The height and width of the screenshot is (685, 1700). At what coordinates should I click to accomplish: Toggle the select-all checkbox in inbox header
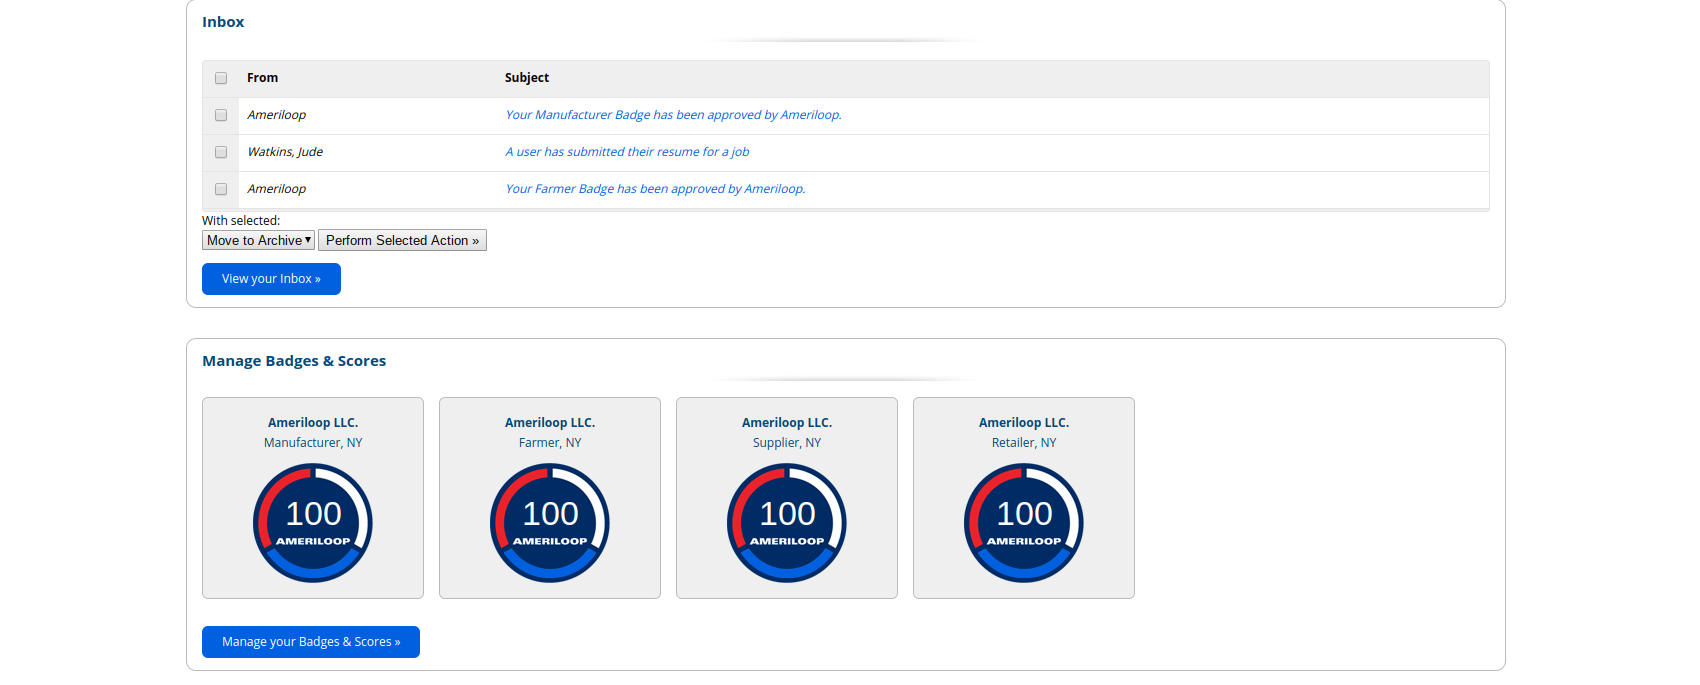pyautogui.click(x=221, y=78)
